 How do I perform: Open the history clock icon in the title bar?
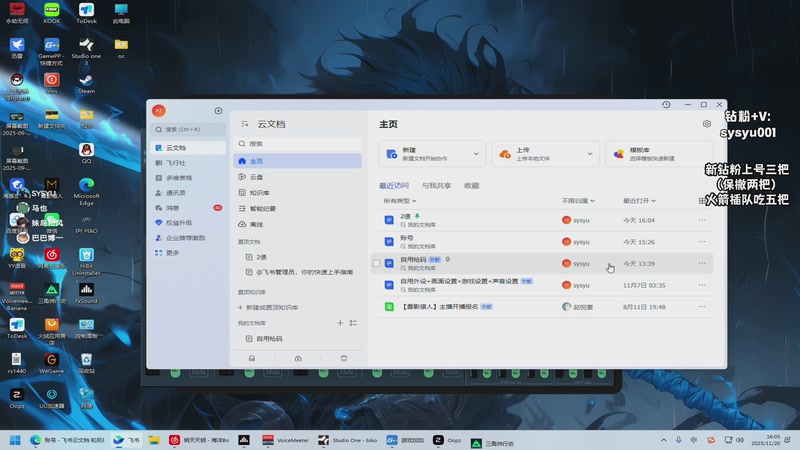pyautogui.click(x=666, y=105)
